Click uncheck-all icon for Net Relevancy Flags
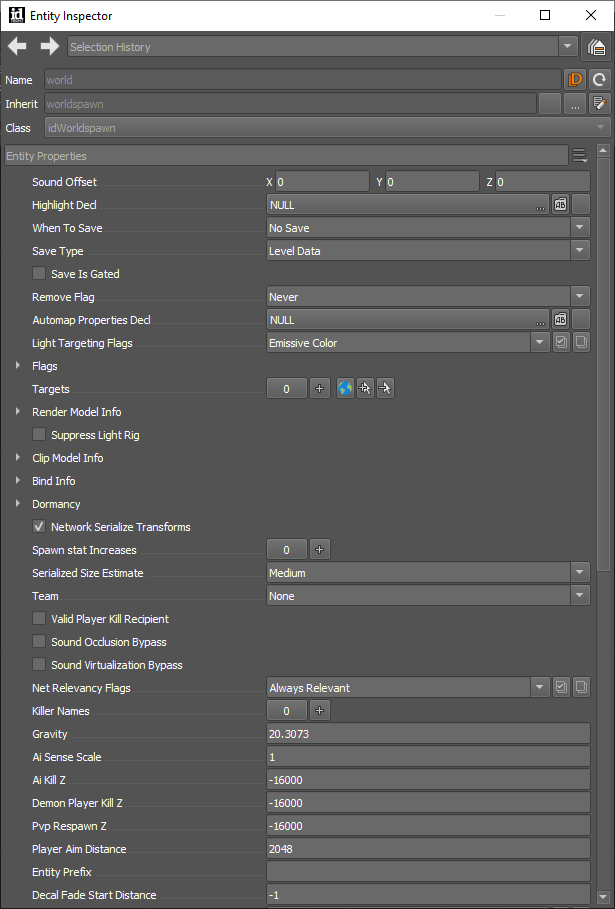Image resolution: width=615 pixels, height=909 pixels. pyautogui.click(x=581, y=688)
